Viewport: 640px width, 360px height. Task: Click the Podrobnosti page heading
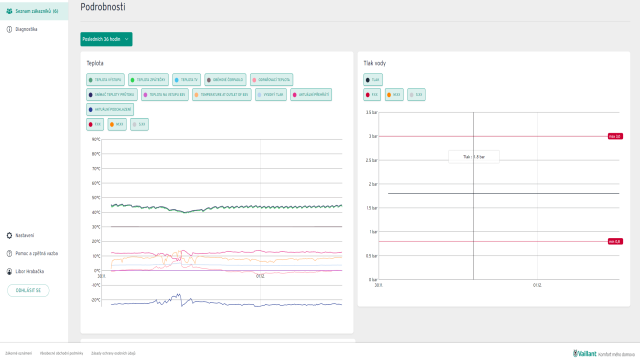[x=103, y=7]
